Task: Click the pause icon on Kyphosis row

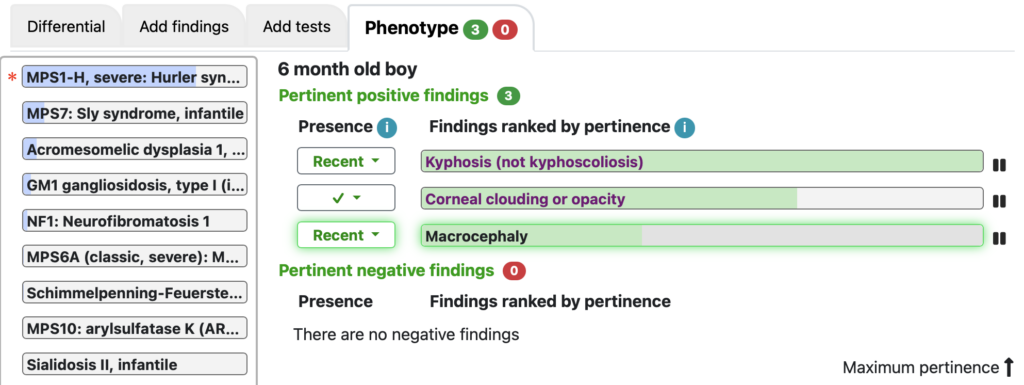Action: click(x=999, y=165)
